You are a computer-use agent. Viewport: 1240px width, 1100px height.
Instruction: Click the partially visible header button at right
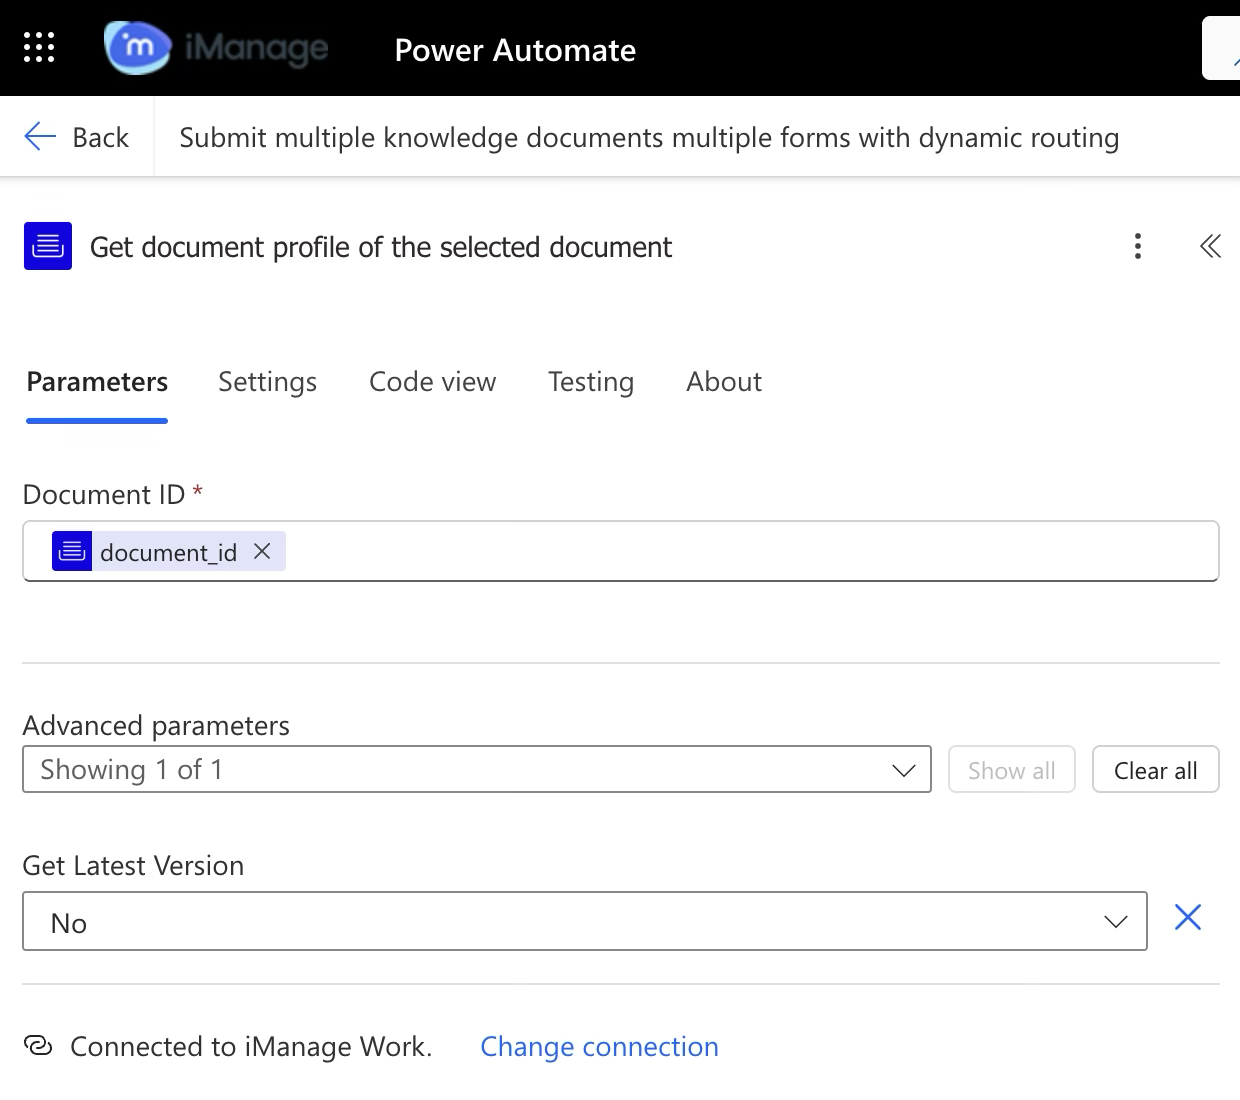(1221, 48)
